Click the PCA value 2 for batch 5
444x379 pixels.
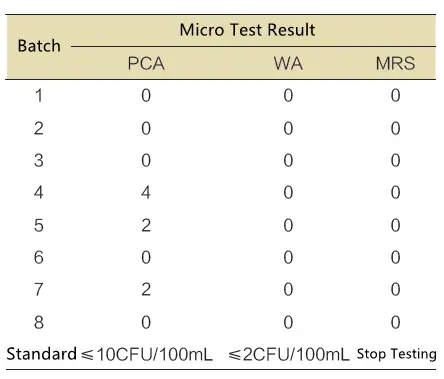click(146, 226)
